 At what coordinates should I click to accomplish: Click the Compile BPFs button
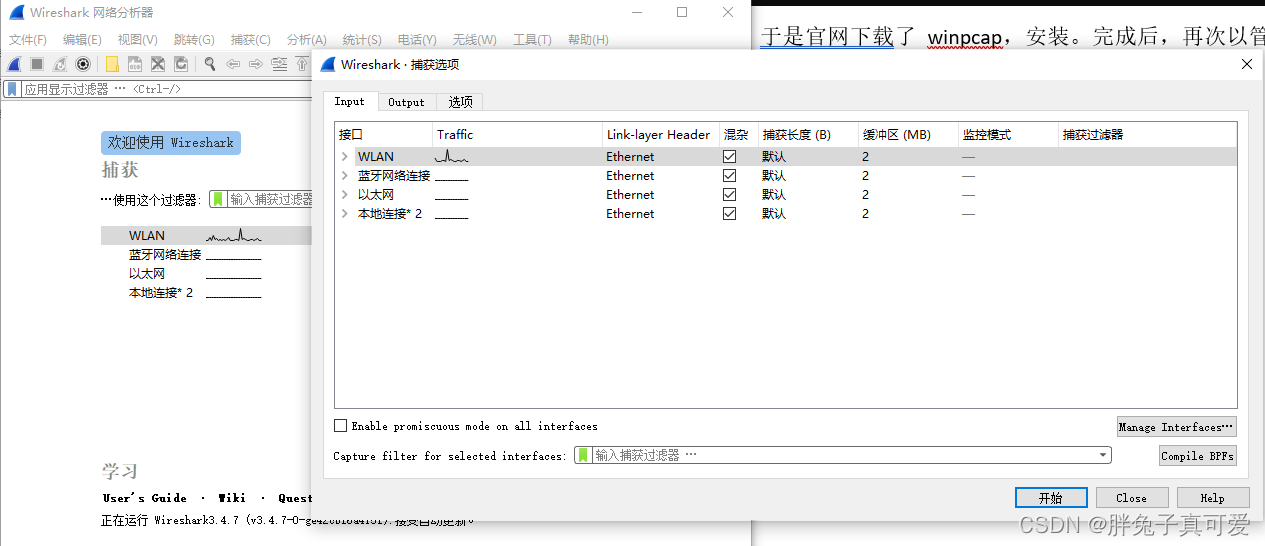(x=1197, y=456)
